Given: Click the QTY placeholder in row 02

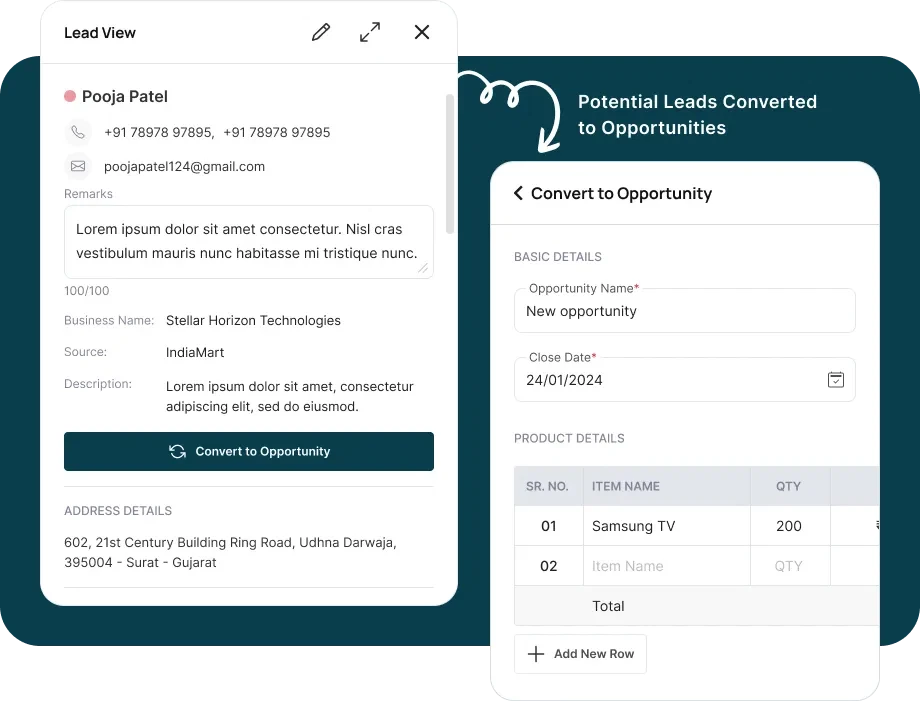Looking at the screenshot, I should [x=789, y=566].
